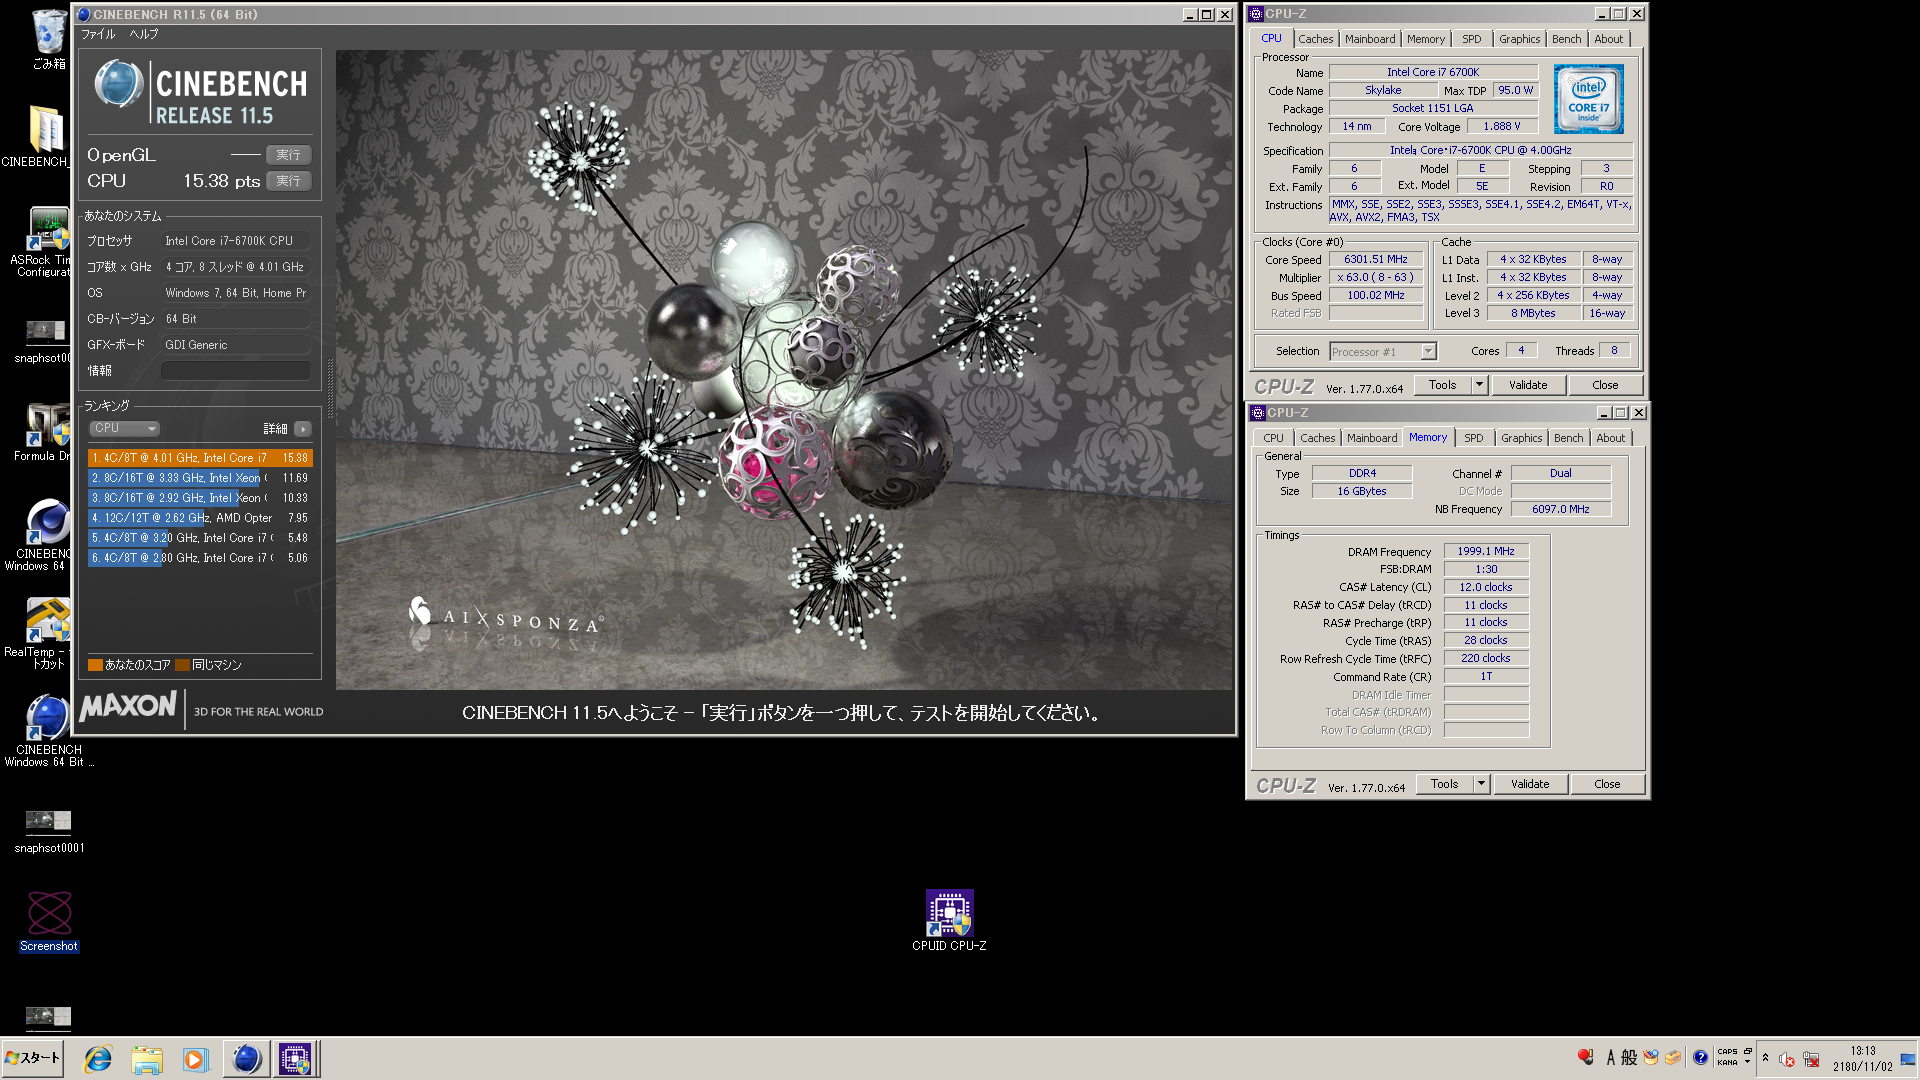The image size is (1920, 1080).
Task: Click the Show Desktop button at the taskbar end
Action: pos(1909,1058)
